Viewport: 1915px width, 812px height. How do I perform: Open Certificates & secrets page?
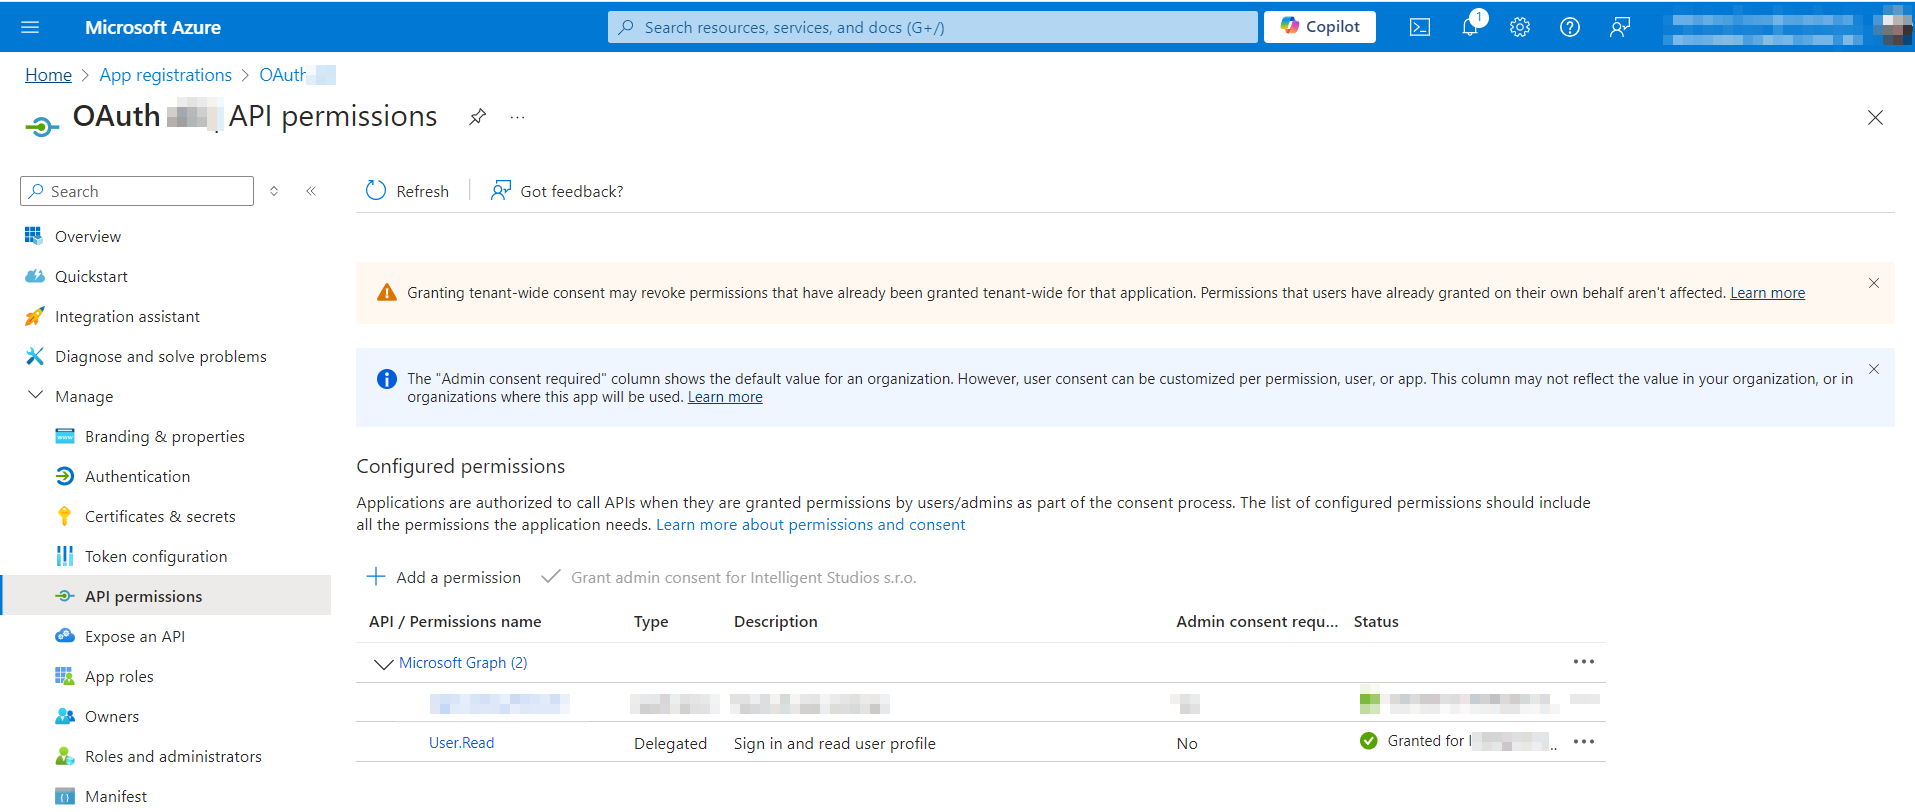coord(160,516)
